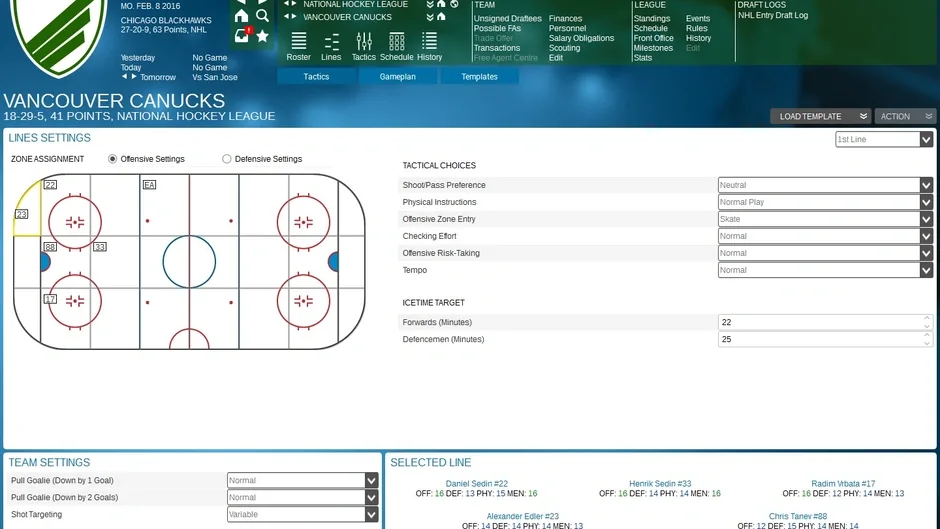
Task: Open Standings menu item
Action: pyautogui.click(x=652, y=19)
